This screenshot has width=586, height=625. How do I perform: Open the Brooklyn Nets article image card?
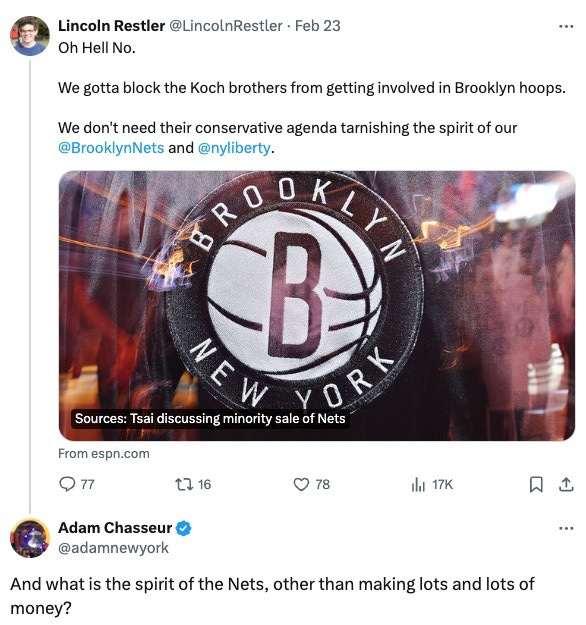point(317,306)
